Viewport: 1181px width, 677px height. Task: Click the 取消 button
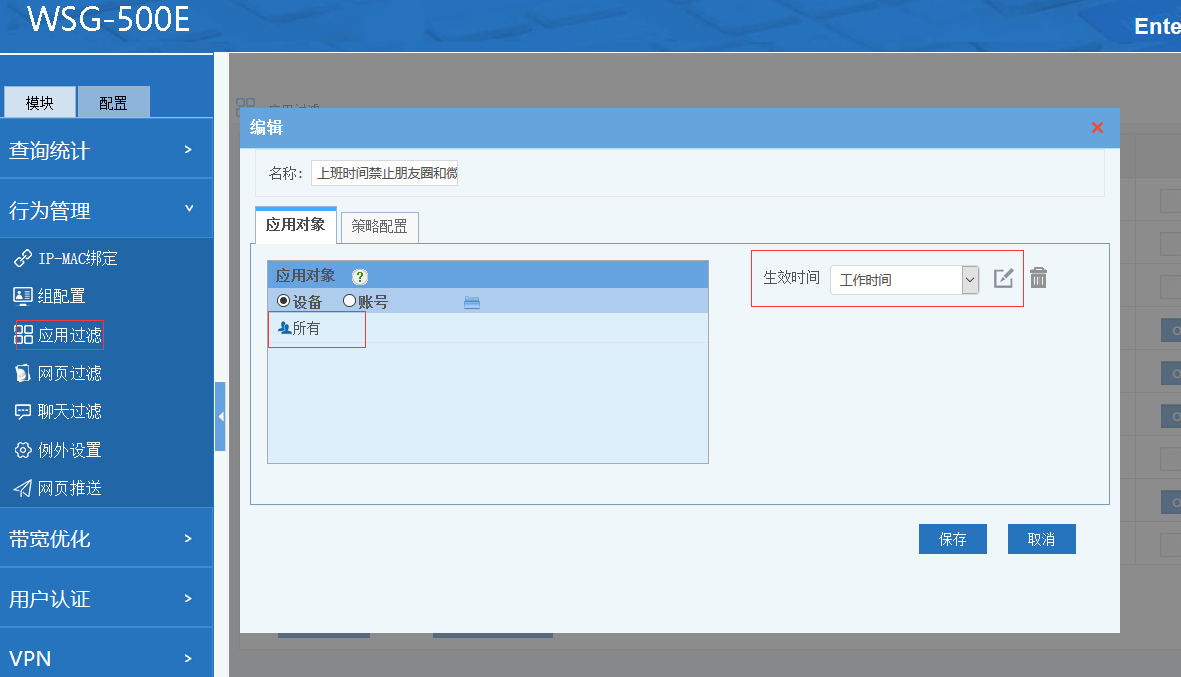1041,539
